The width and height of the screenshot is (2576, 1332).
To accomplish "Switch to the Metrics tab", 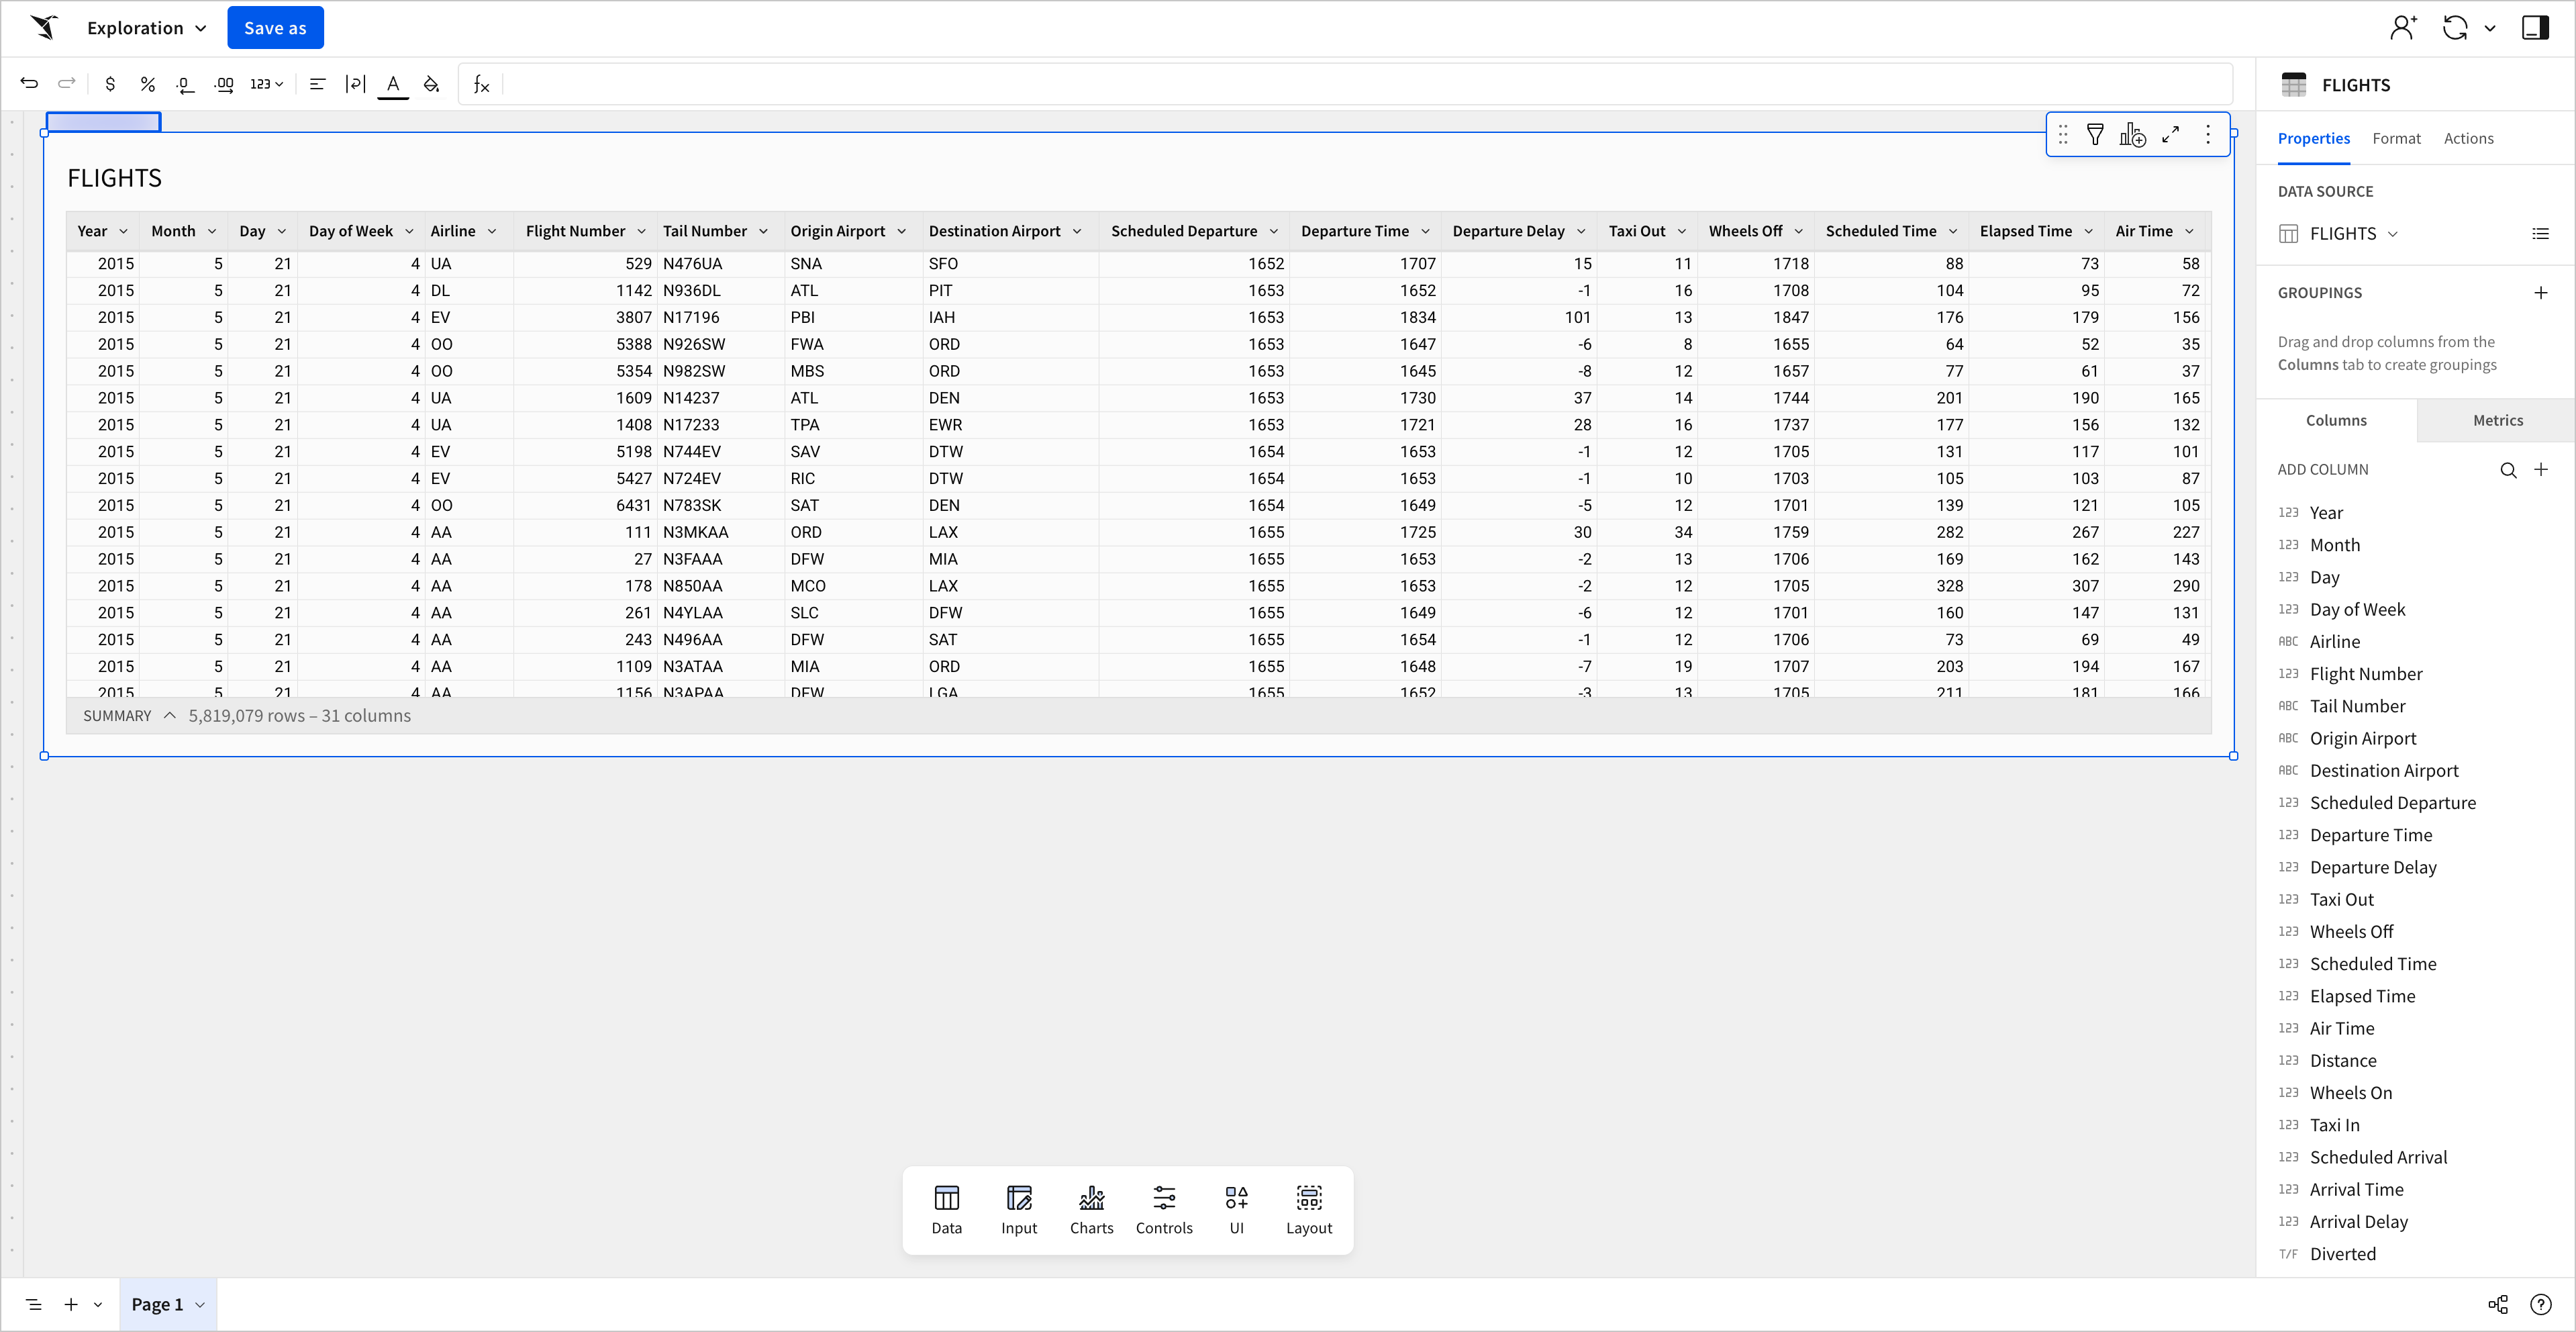I will coord(2497,421).
